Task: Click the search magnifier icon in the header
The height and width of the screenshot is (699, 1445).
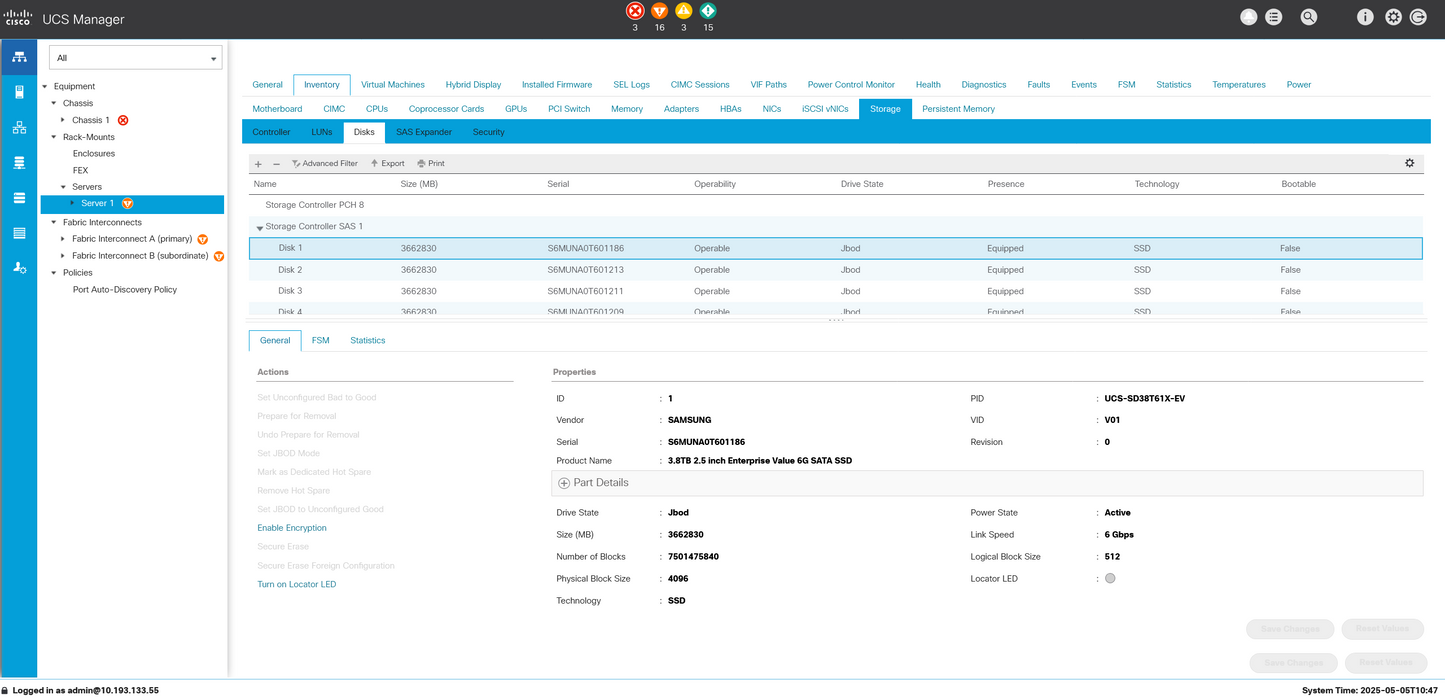Action: [1308, 17]
